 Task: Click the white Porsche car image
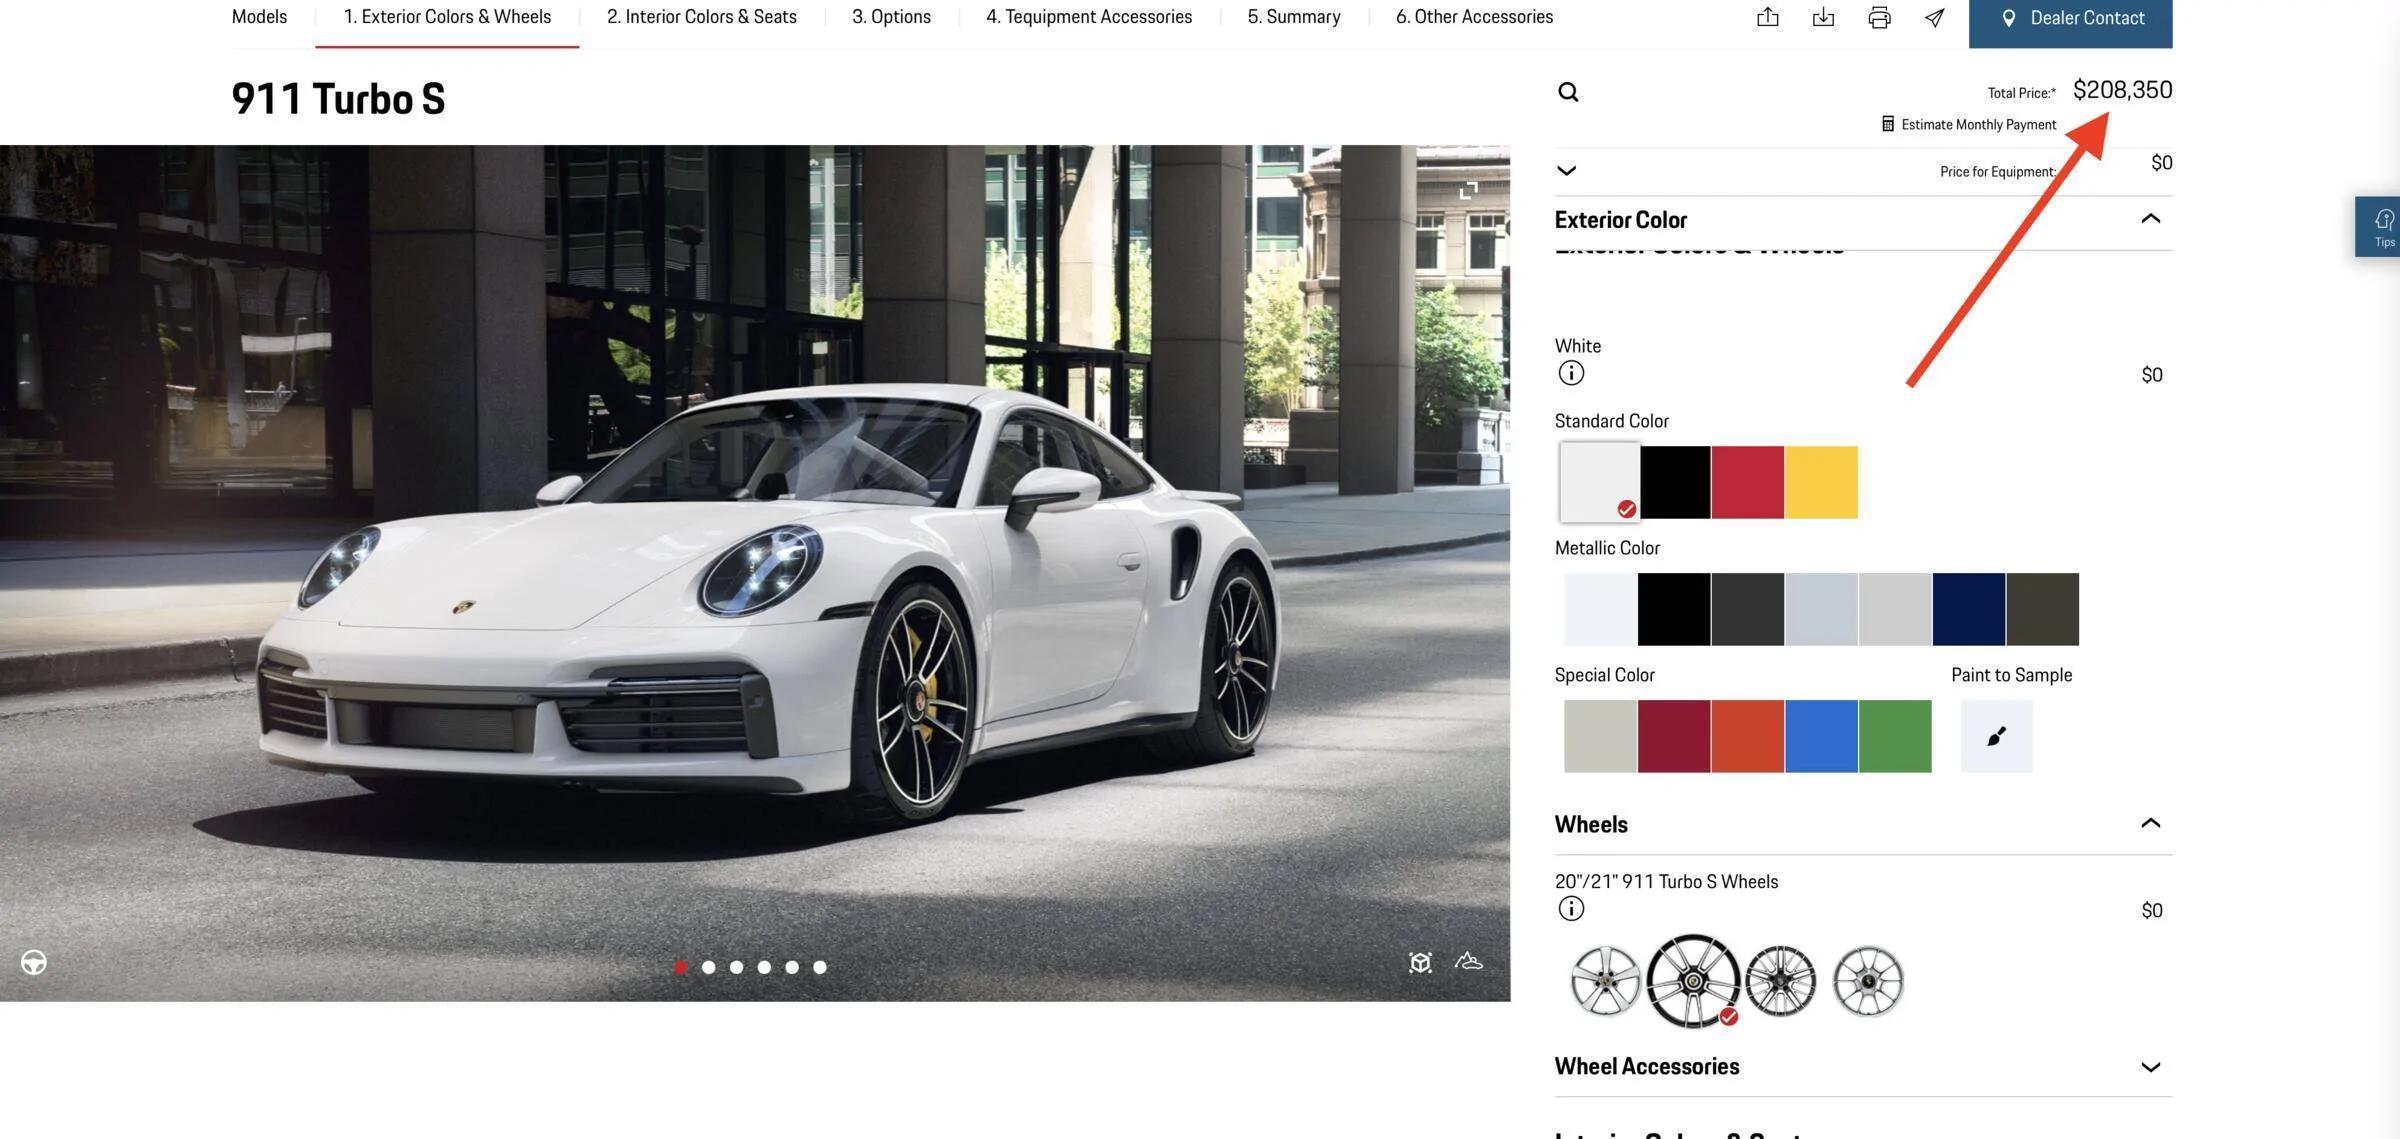[755, 573]
